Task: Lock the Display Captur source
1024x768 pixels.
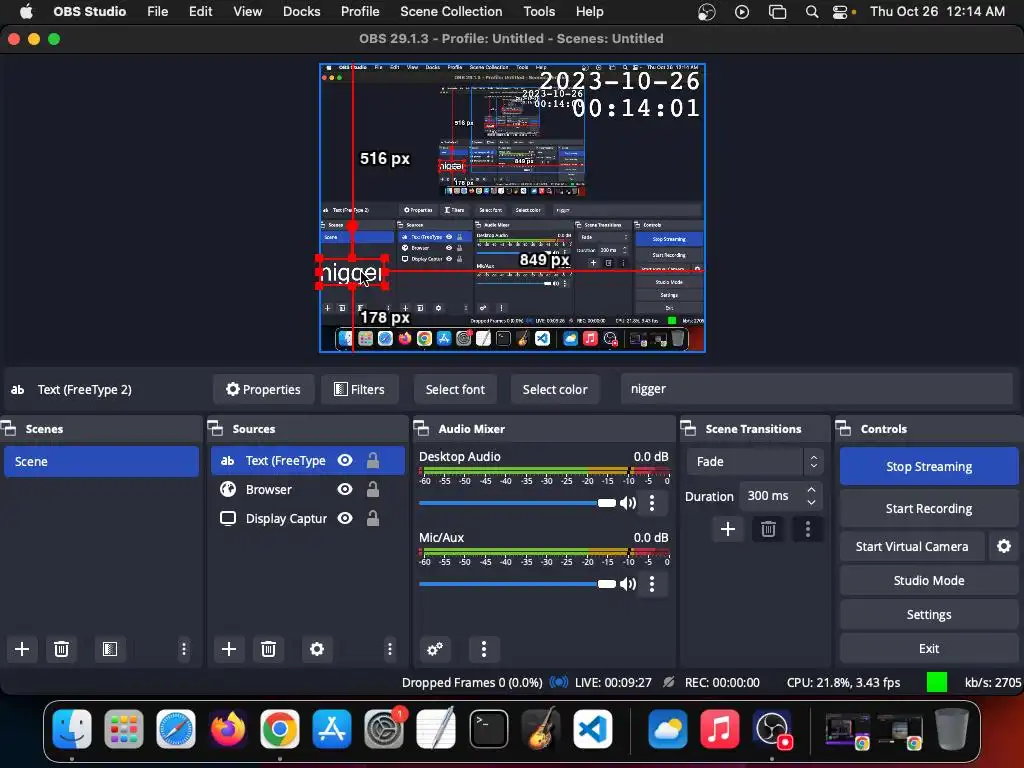Action: (x=373, y=518)
